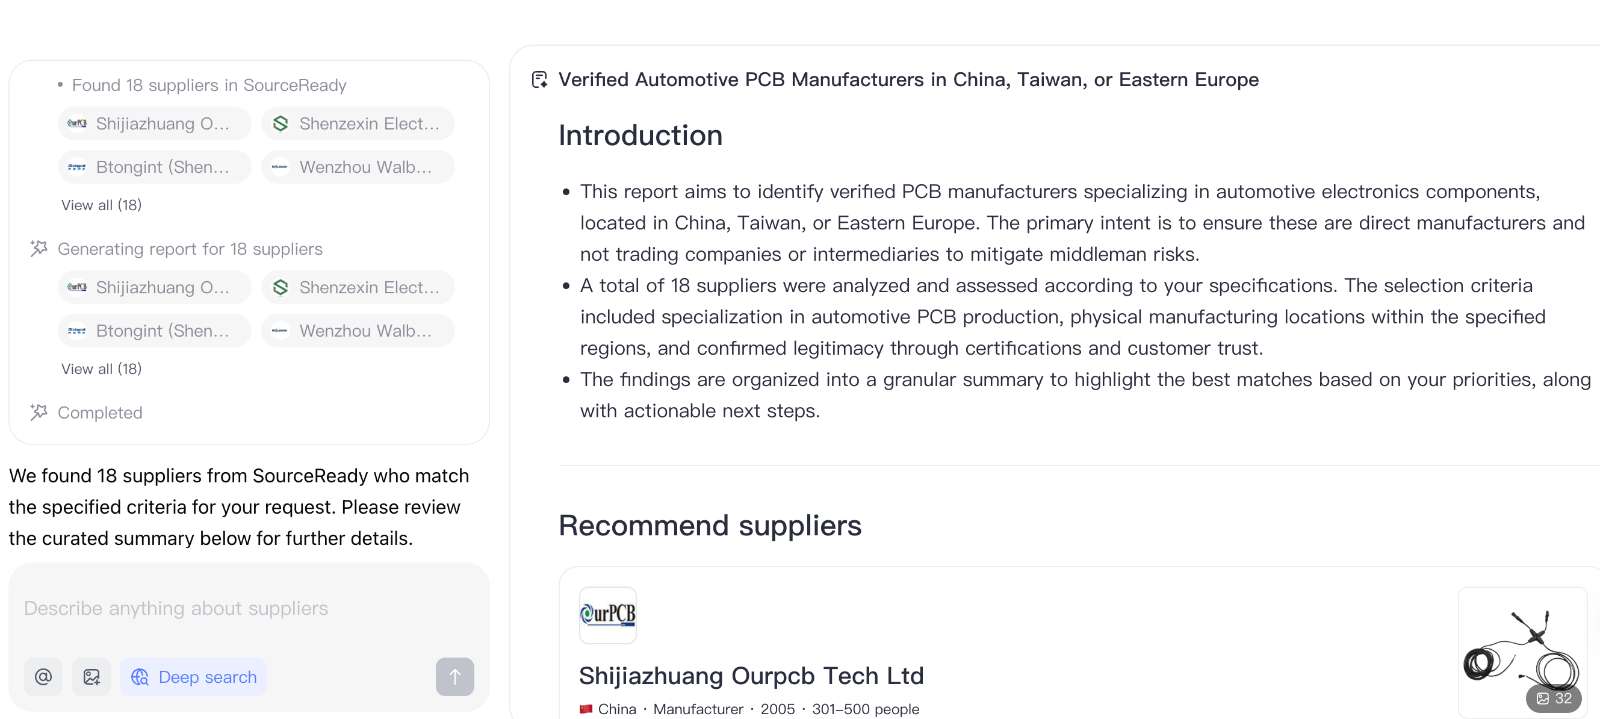Click the report document icon beside the title
This screenshot has height=719, width=1600.
pyautogui.click(x=539, y=80)
